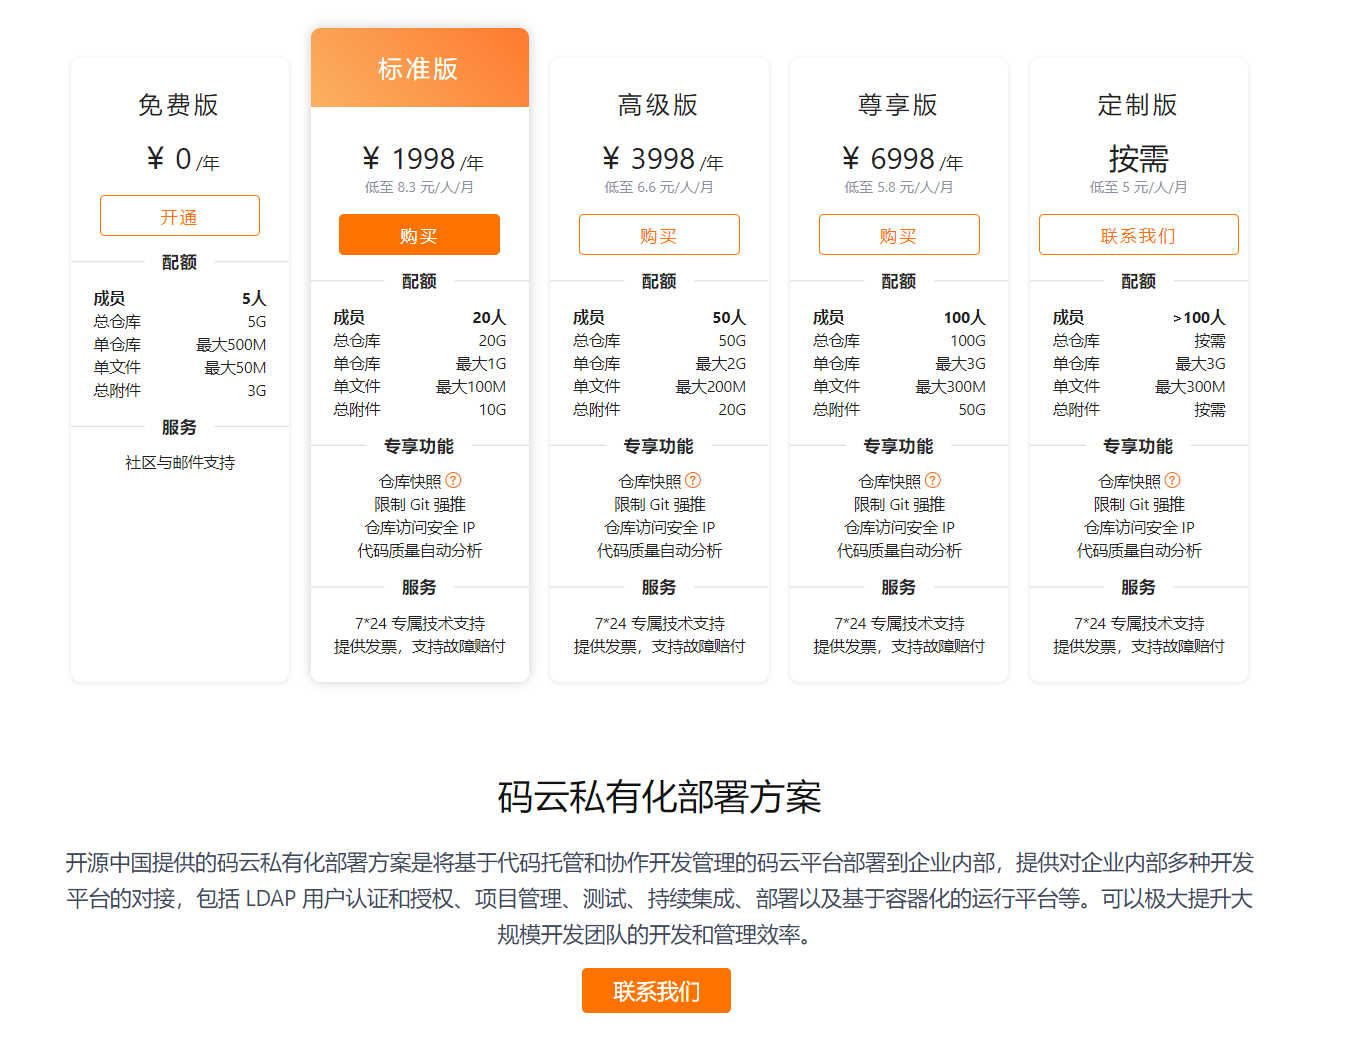
Task: Select the 免费版 plan title
Action: [x=179, y=105]
